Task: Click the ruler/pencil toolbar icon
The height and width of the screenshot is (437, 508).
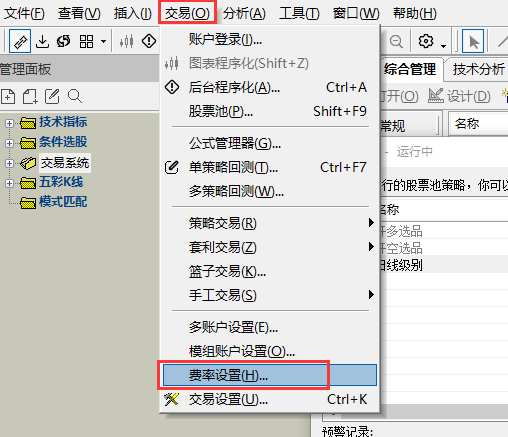Action: [20, 41]
